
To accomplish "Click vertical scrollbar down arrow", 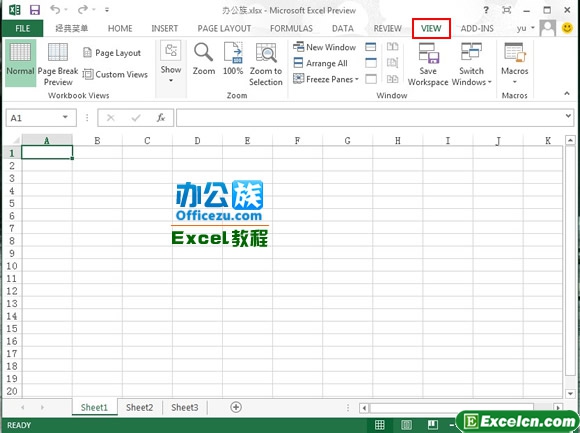I will (x=570, y=394).
